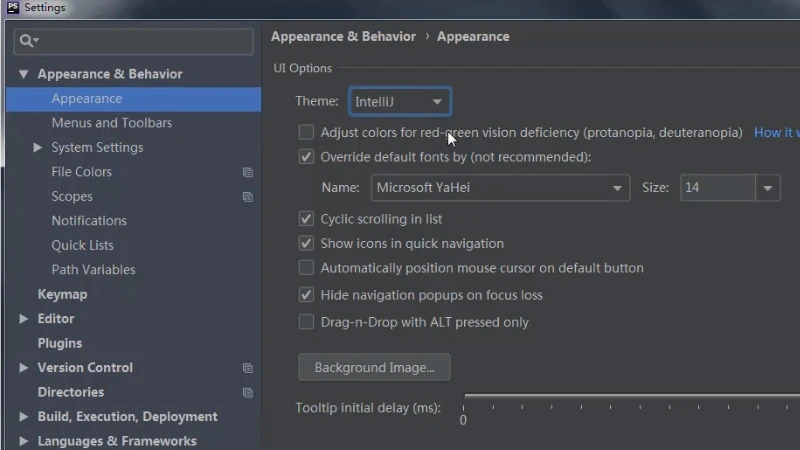
Task: Click the project-level icon beside Version Control
Action: tap(247, 368)
